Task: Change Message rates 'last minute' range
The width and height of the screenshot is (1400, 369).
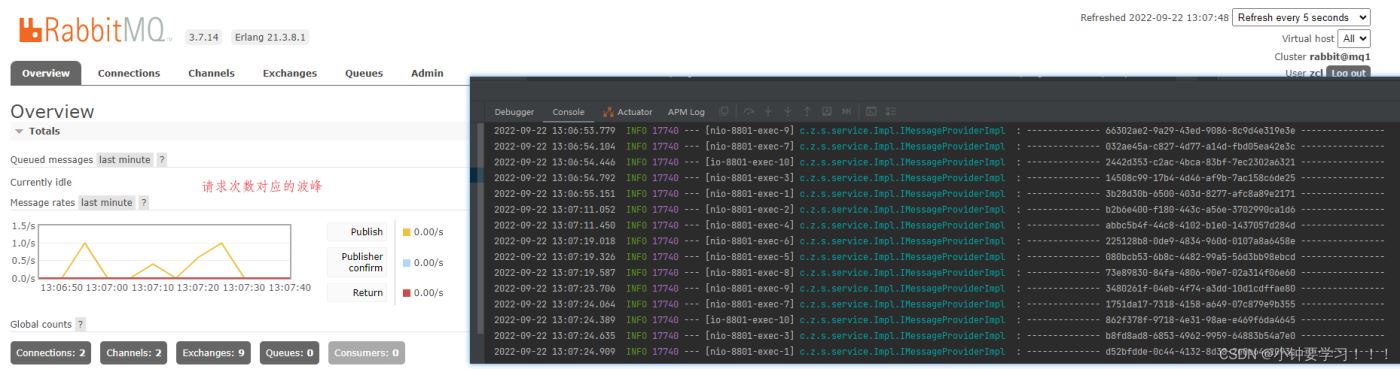Action: 107,202
